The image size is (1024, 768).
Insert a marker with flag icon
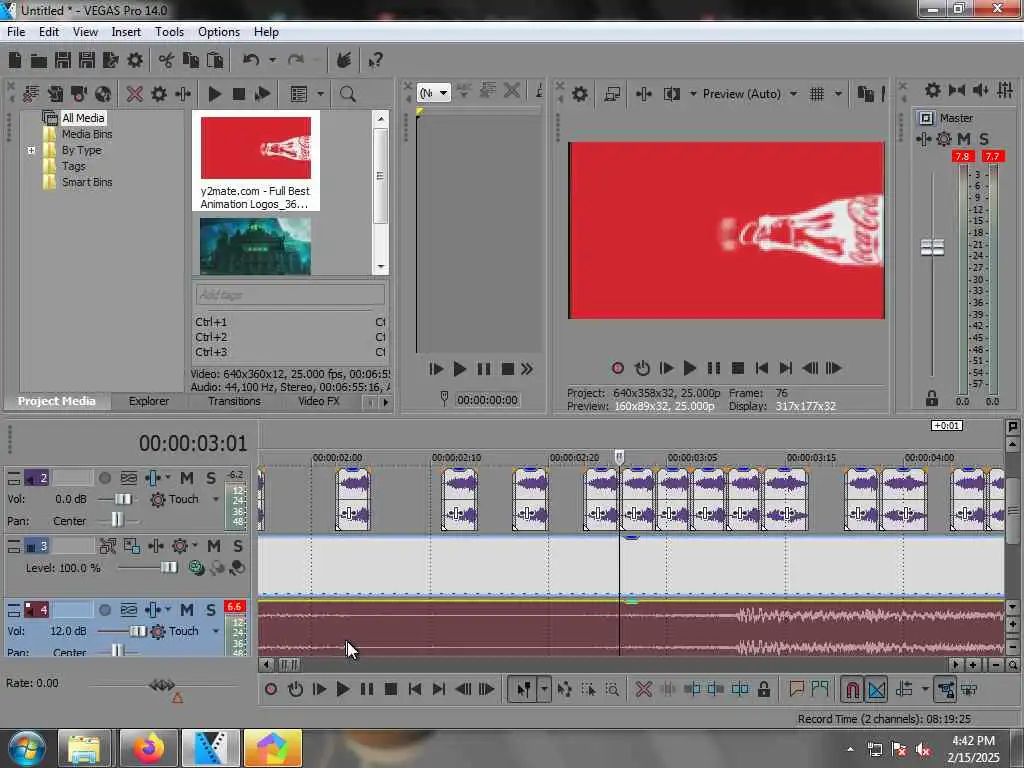796,688
